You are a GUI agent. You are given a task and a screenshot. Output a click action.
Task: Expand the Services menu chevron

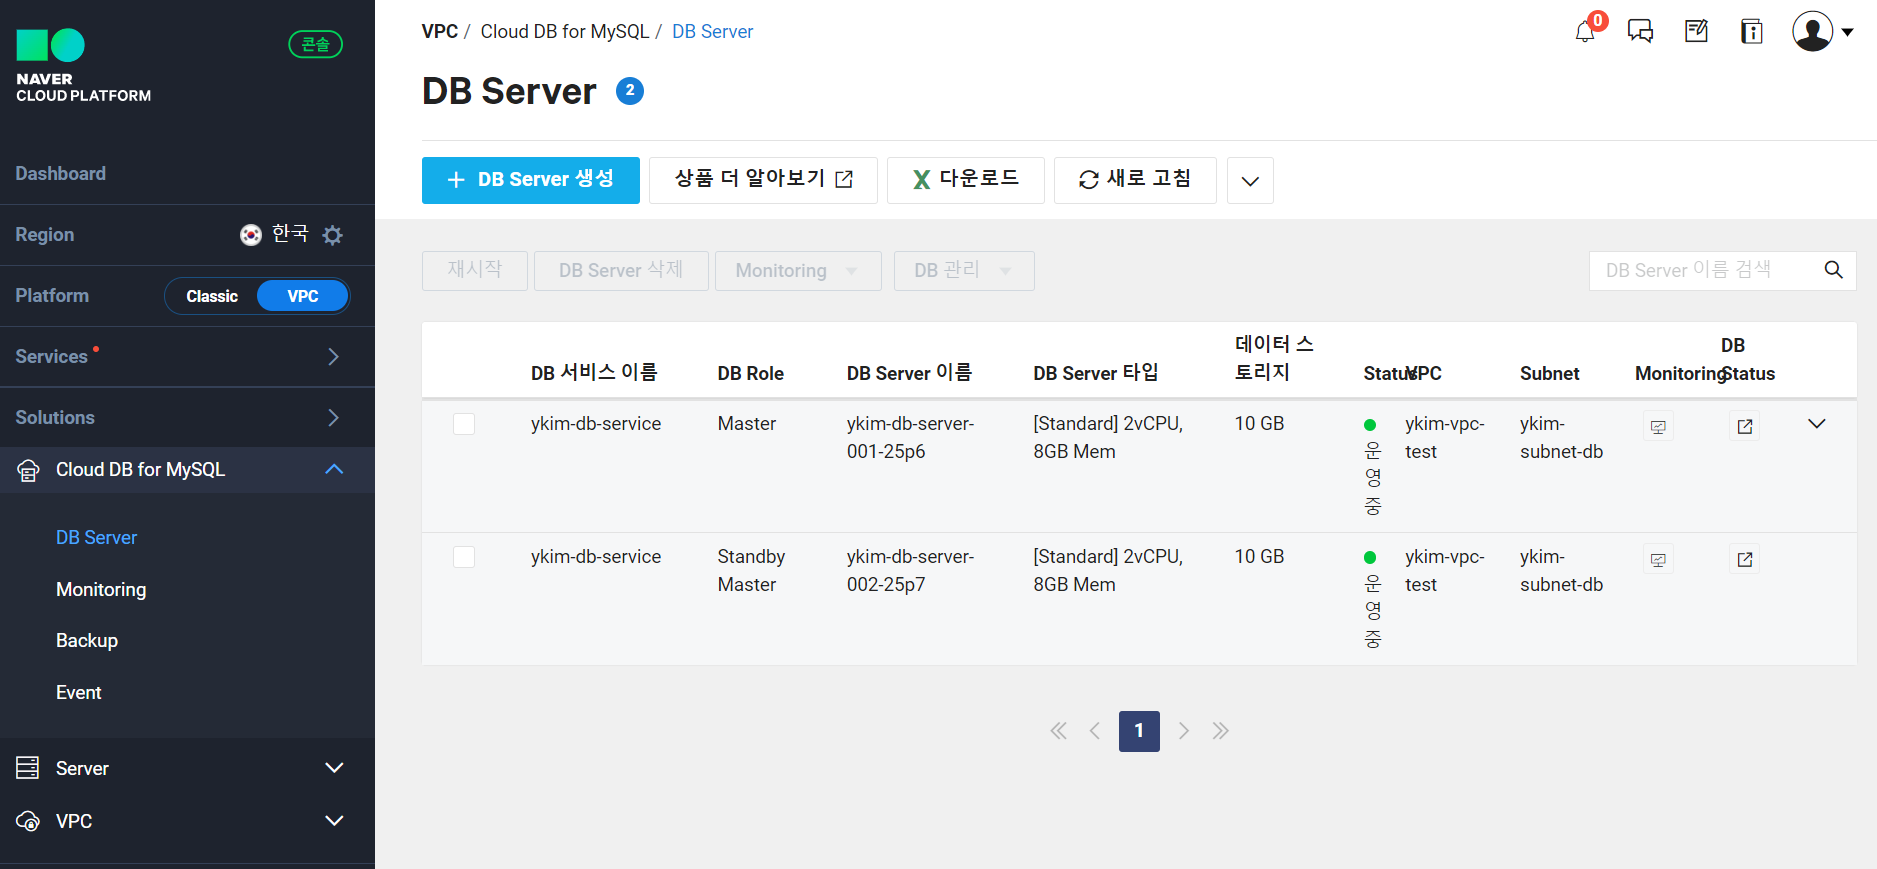click(334, 357)
